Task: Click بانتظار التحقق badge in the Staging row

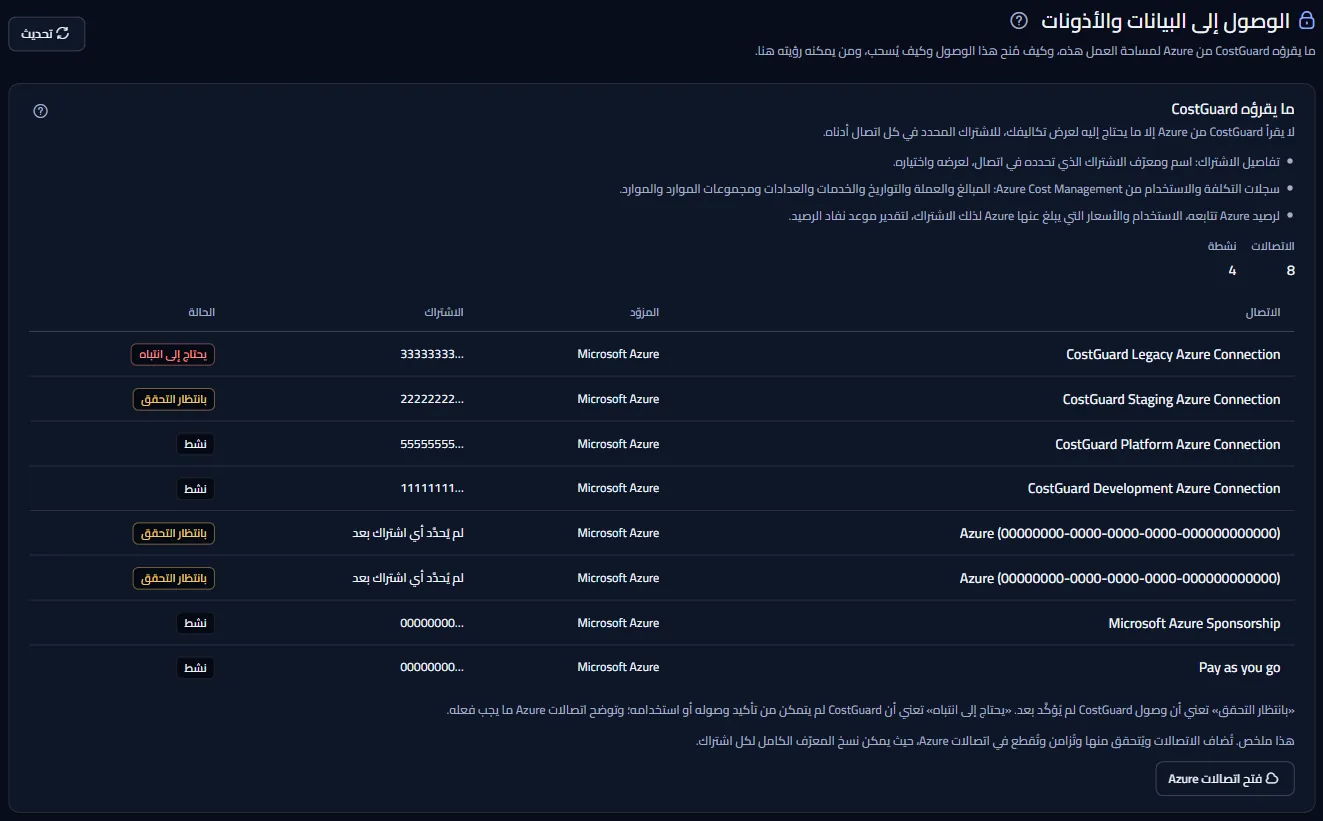Action: pyautogui.click(x=174, y=399)
